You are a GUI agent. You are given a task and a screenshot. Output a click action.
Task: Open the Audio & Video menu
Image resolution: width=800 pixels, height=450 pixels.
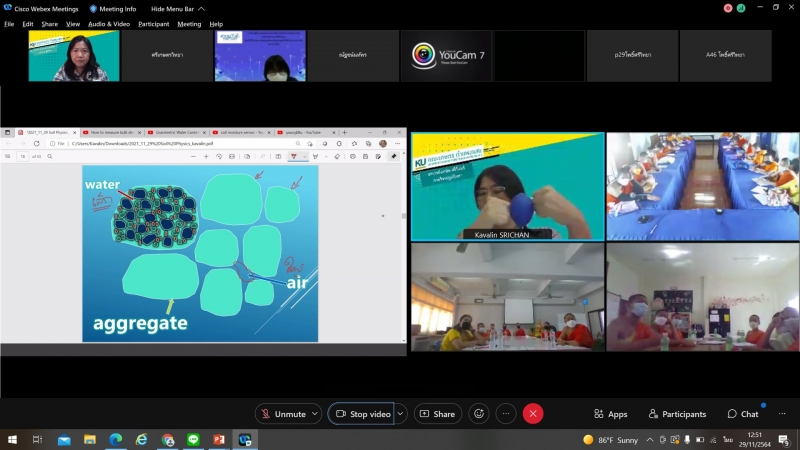pyautogui.click(x=108, y=24)
